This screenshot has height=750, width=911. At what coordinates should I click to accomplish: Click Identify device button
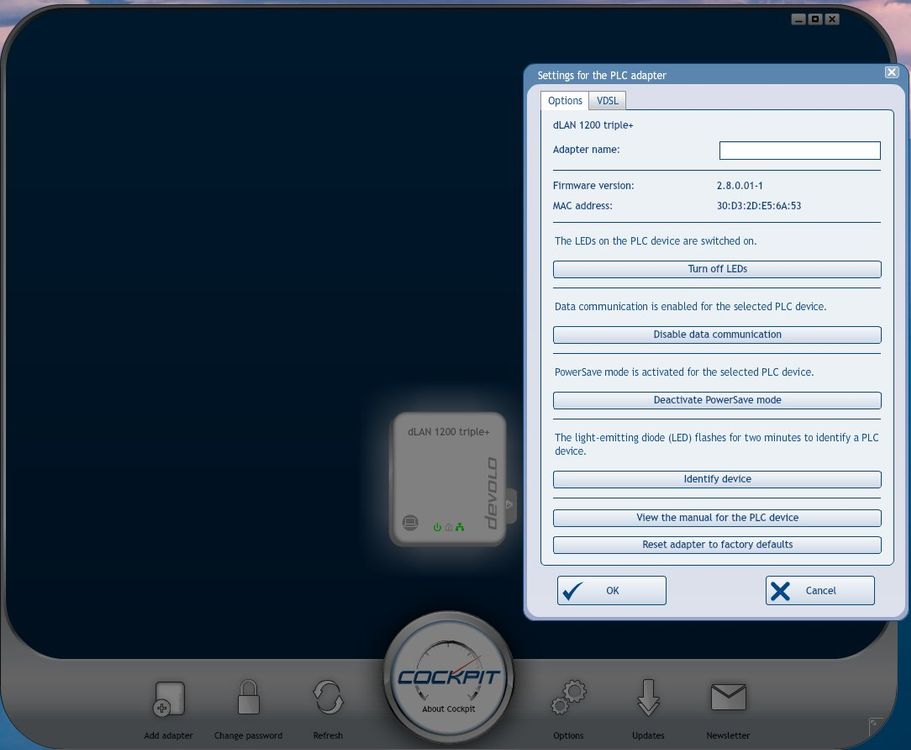click(717, 479)
